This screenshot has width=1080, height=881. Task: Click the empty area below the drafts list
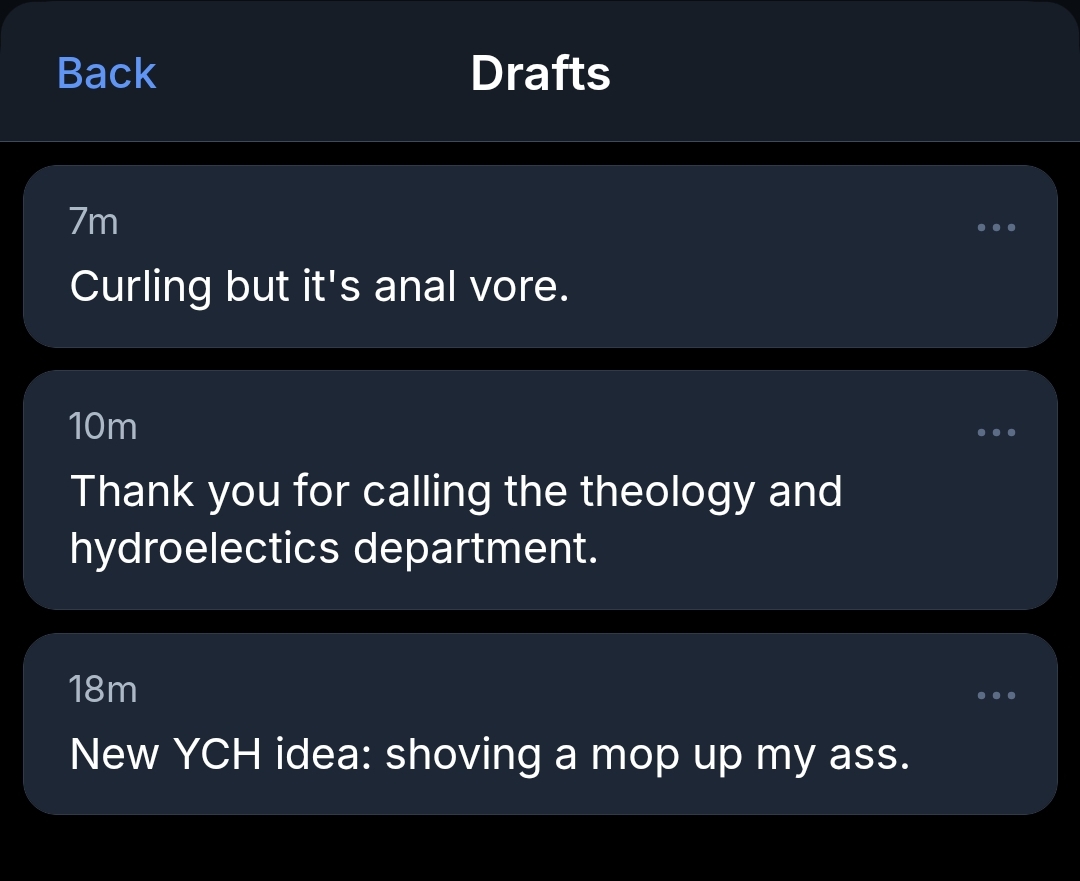(540, 848)
